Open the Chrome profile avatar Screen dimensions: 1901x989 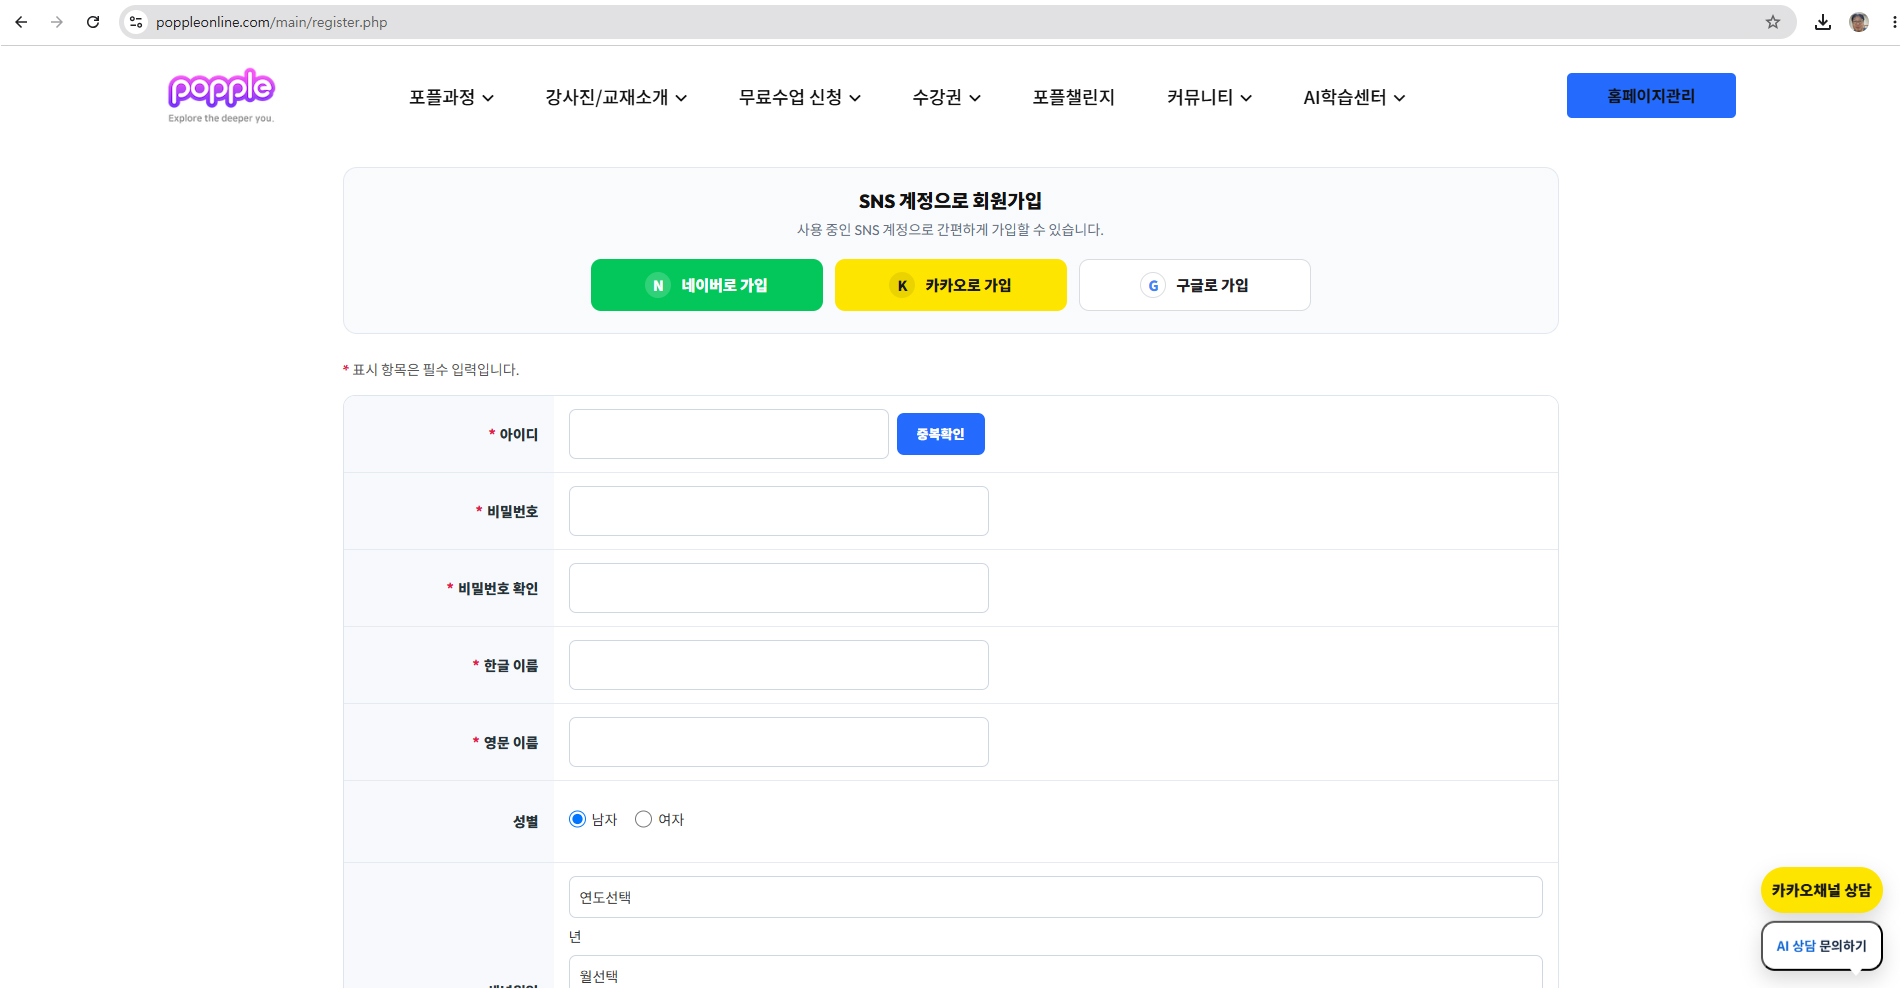coord(1859,22)
